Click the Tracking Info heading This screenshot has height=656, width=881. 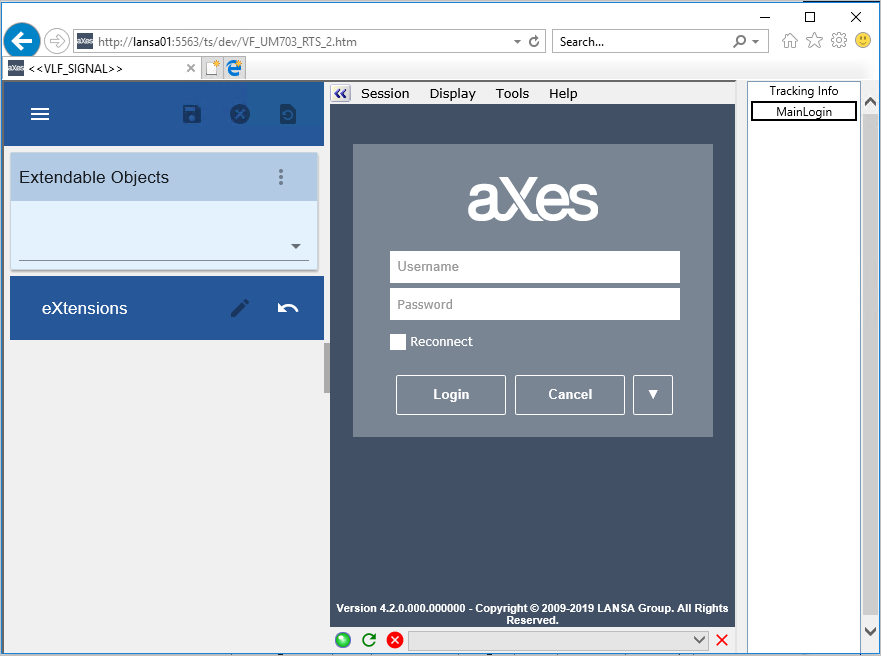[803, 91]
